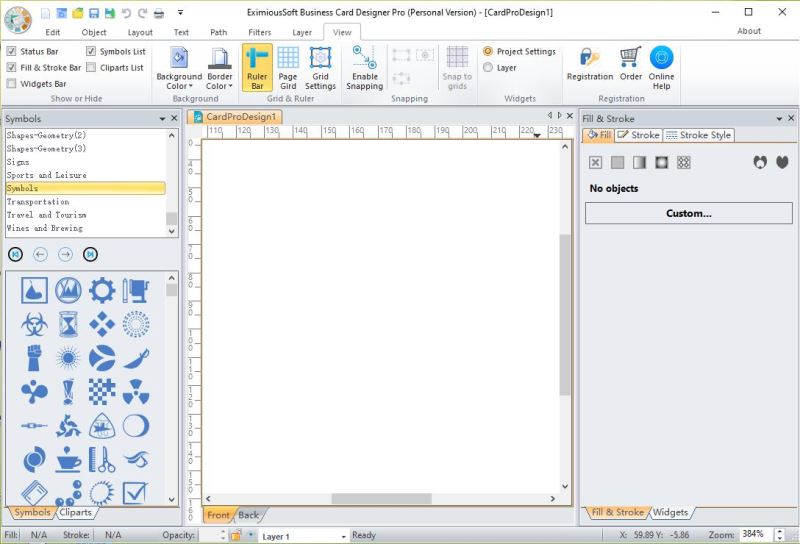Viewport: 800px width, 544px height.
Task: Open the Layout ribbon tab
Action: 140,32
